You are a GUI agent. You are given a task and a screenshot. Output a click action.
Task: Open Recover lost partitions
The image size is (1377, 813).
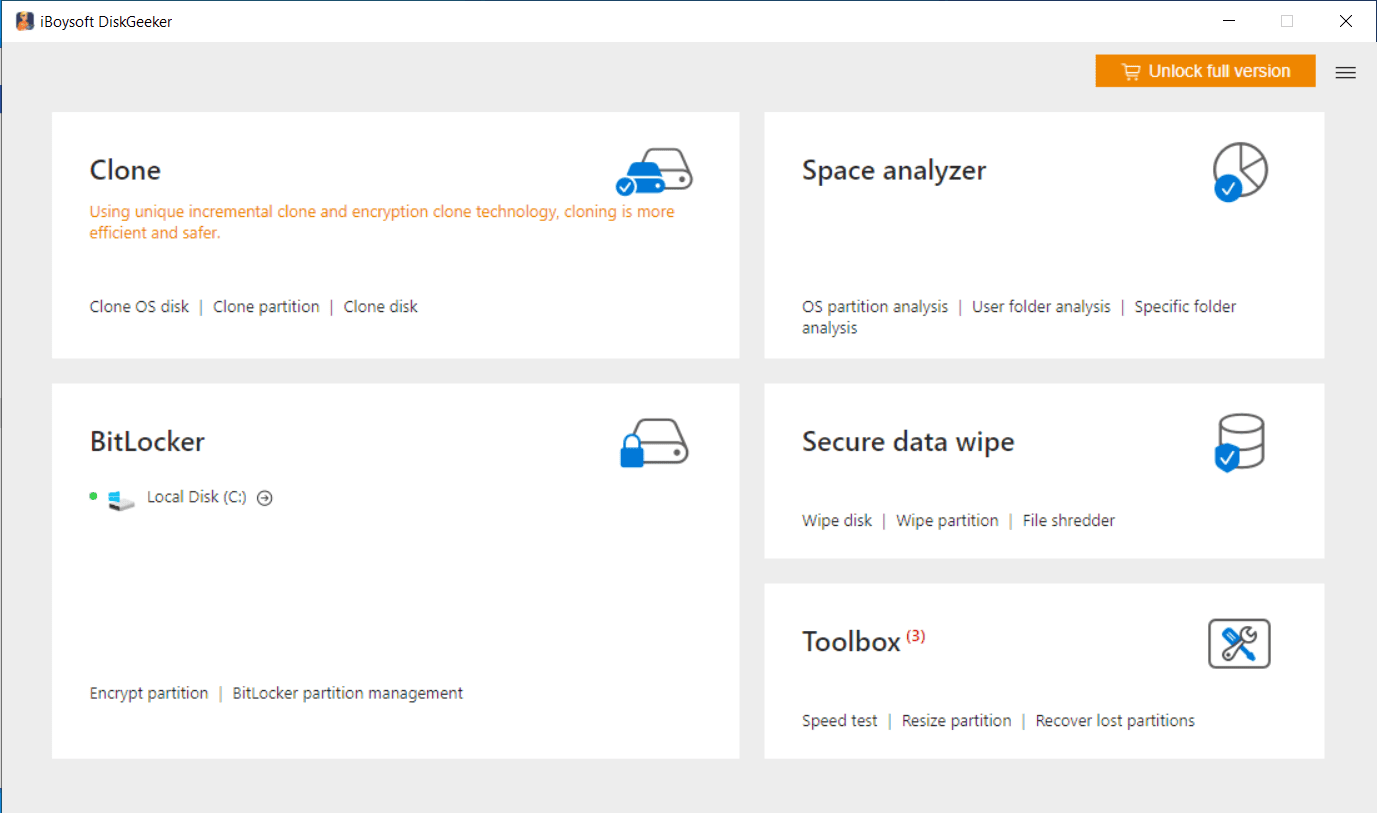coord(1115,721)
